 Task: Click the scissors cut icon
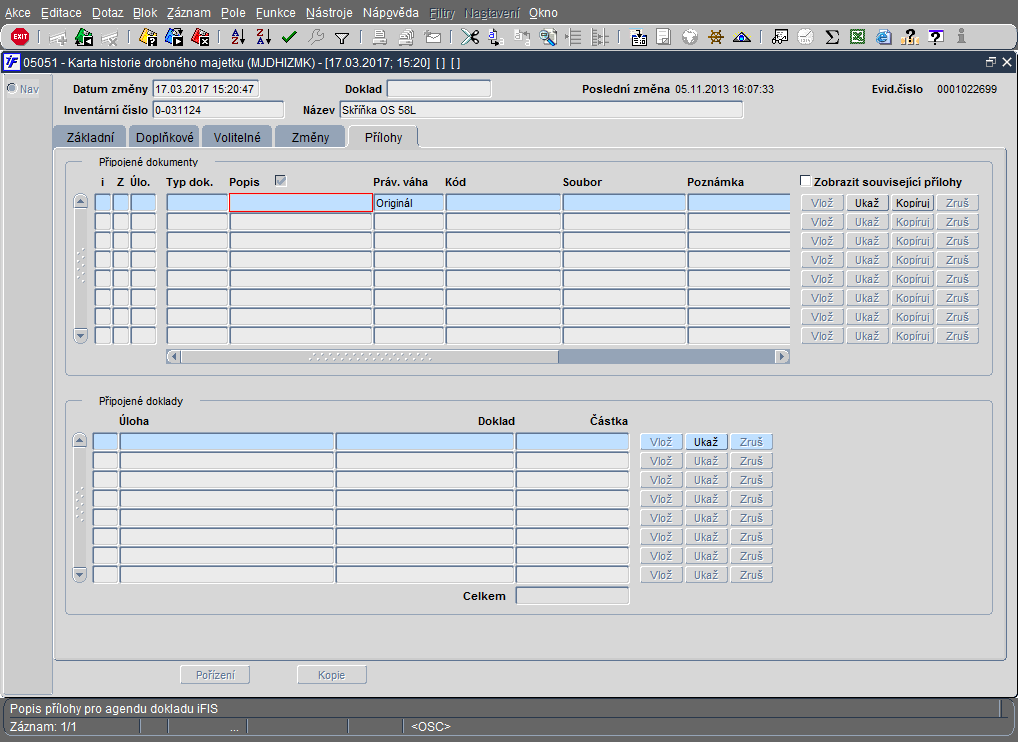[x=470, y=37]
